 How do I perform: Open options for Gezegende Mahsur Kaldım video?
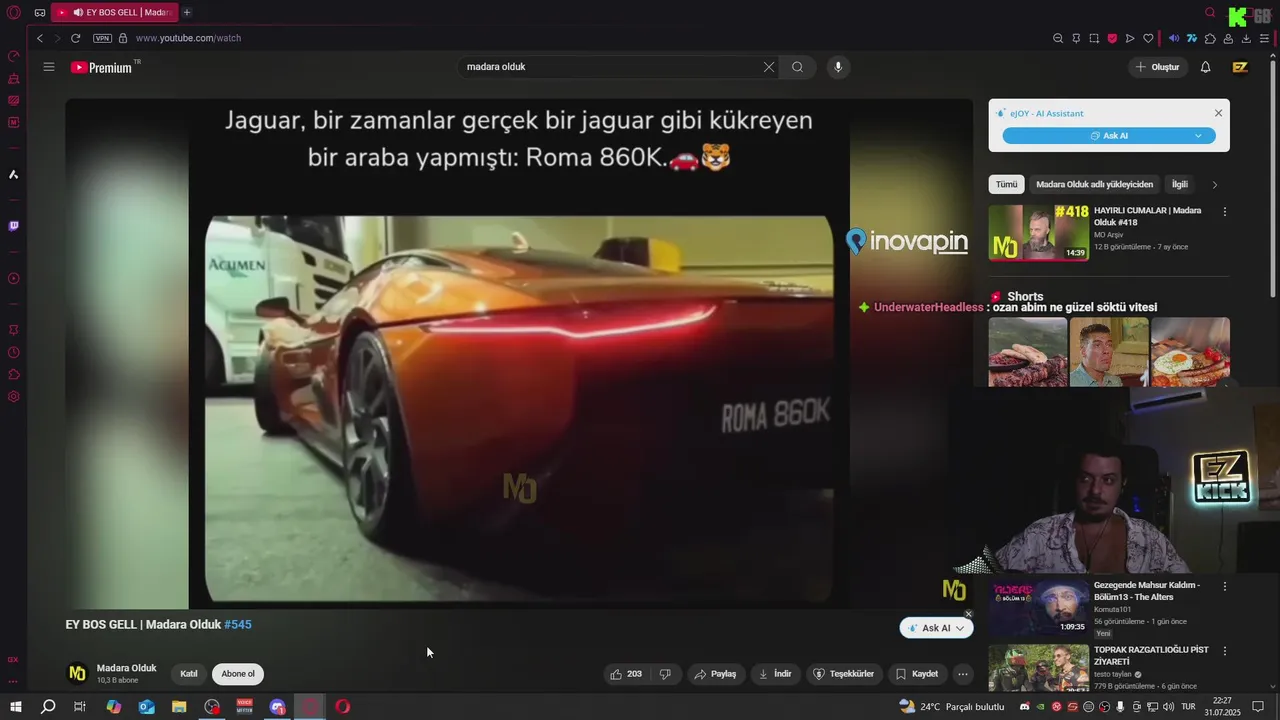(1225, 586)
